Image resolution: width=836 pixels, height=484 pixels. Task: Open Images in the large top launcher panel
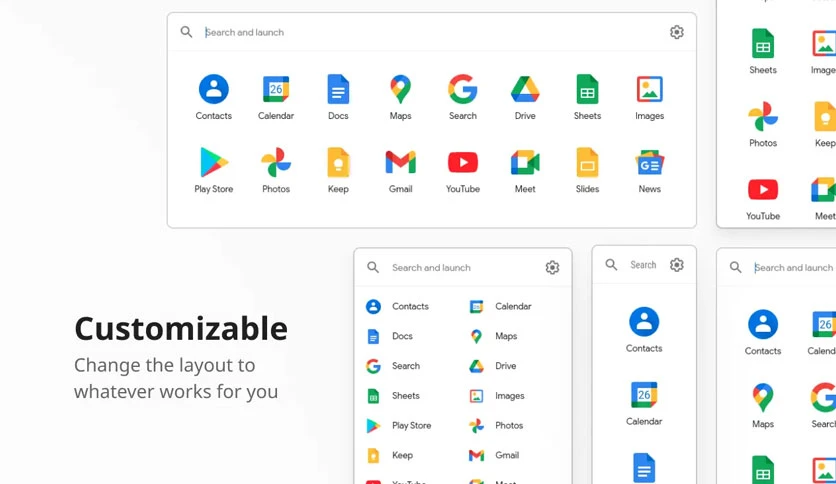click(649, 98)
